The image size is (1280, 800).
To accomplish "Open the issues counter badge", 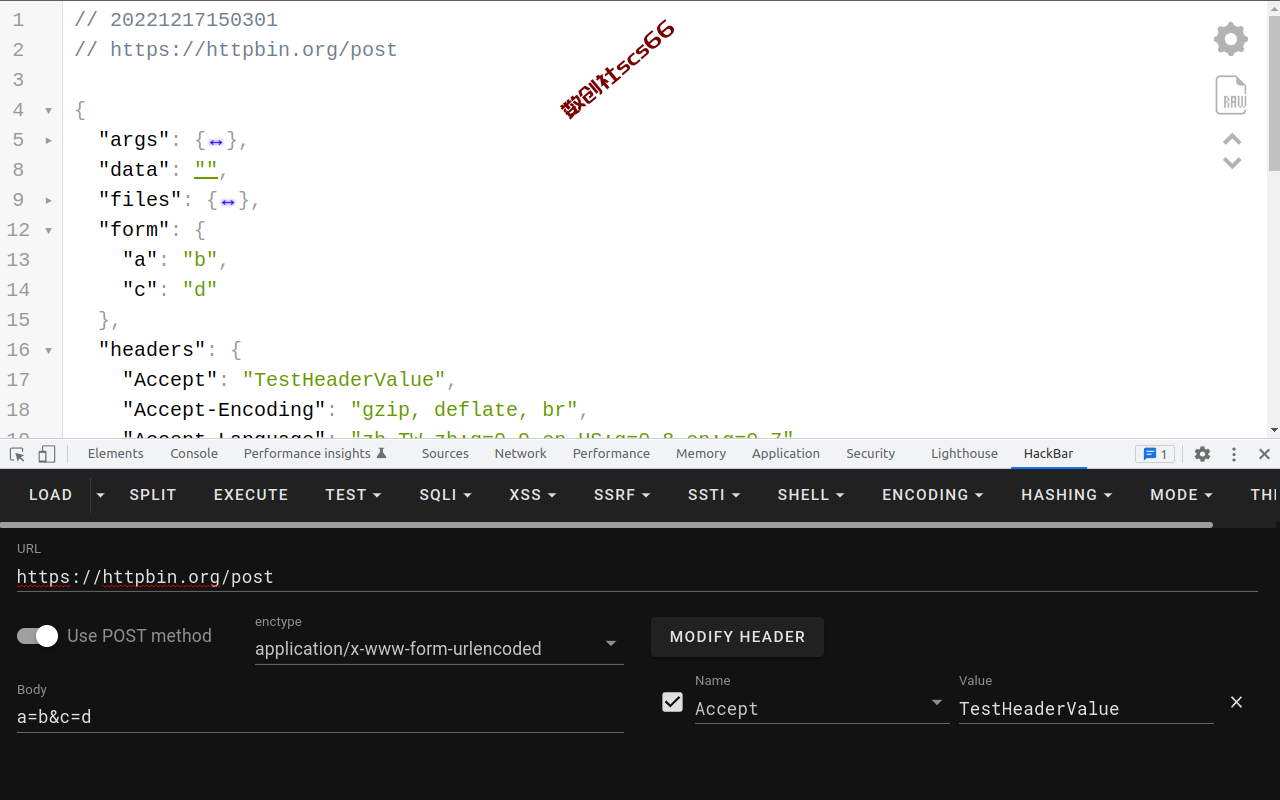I will (1155, 454).
